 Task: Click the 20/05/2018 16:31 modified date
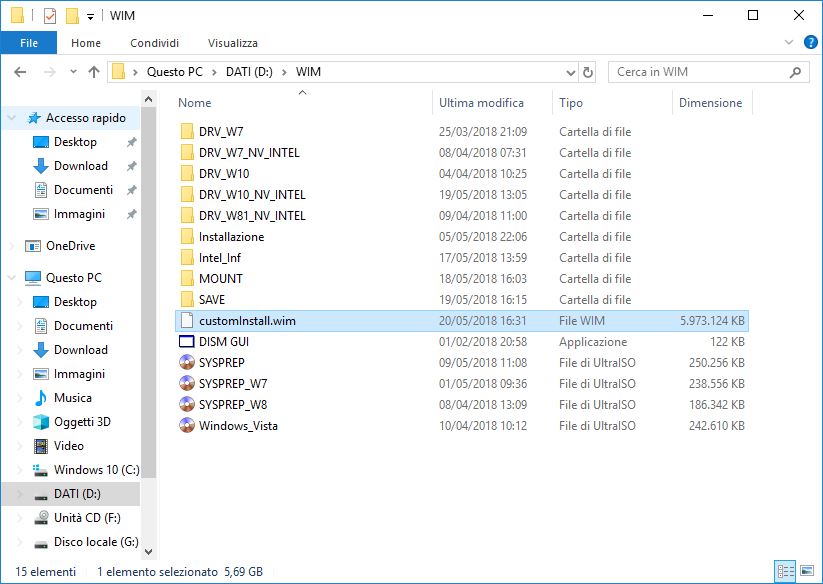click(482, 321)
